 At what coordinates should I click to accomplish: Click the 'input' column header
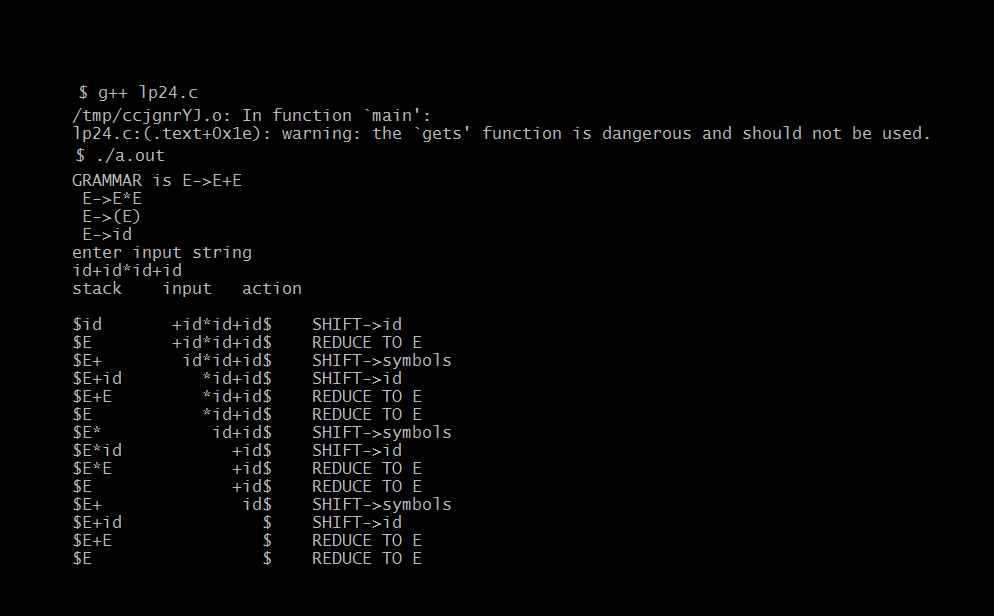click(186, 289)
